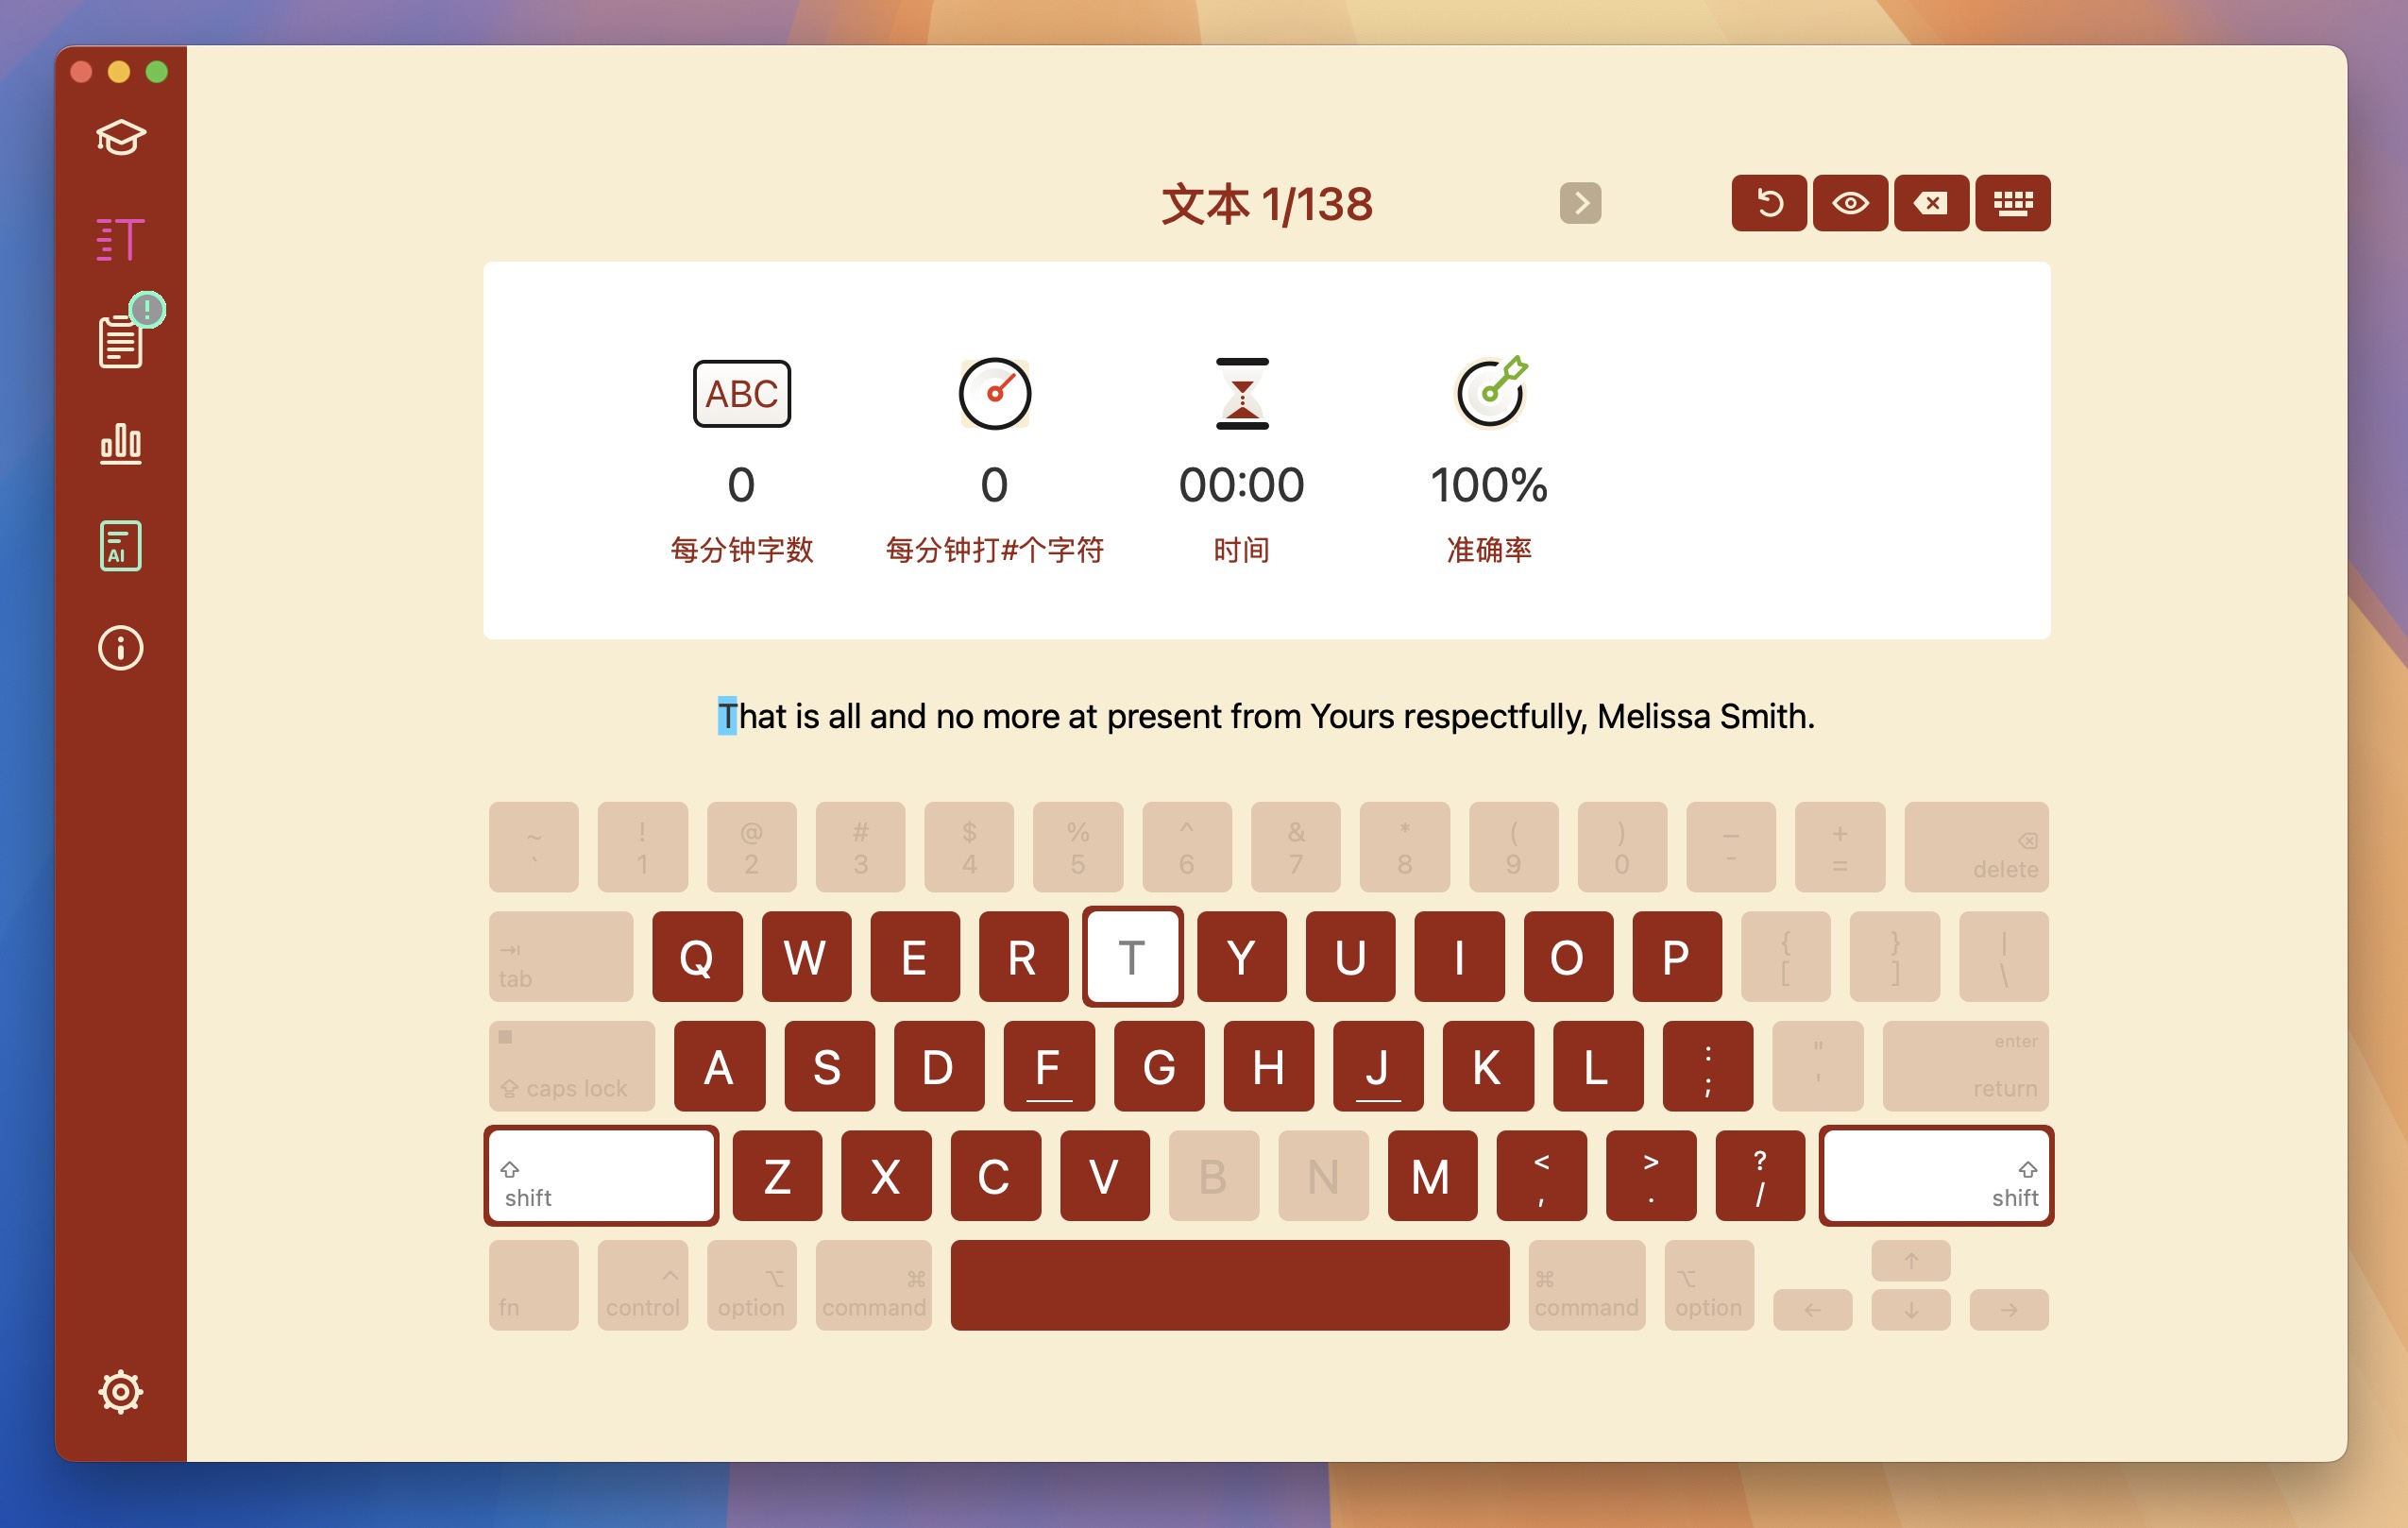Toggle left shift key on keyboard

(599, 1176)
